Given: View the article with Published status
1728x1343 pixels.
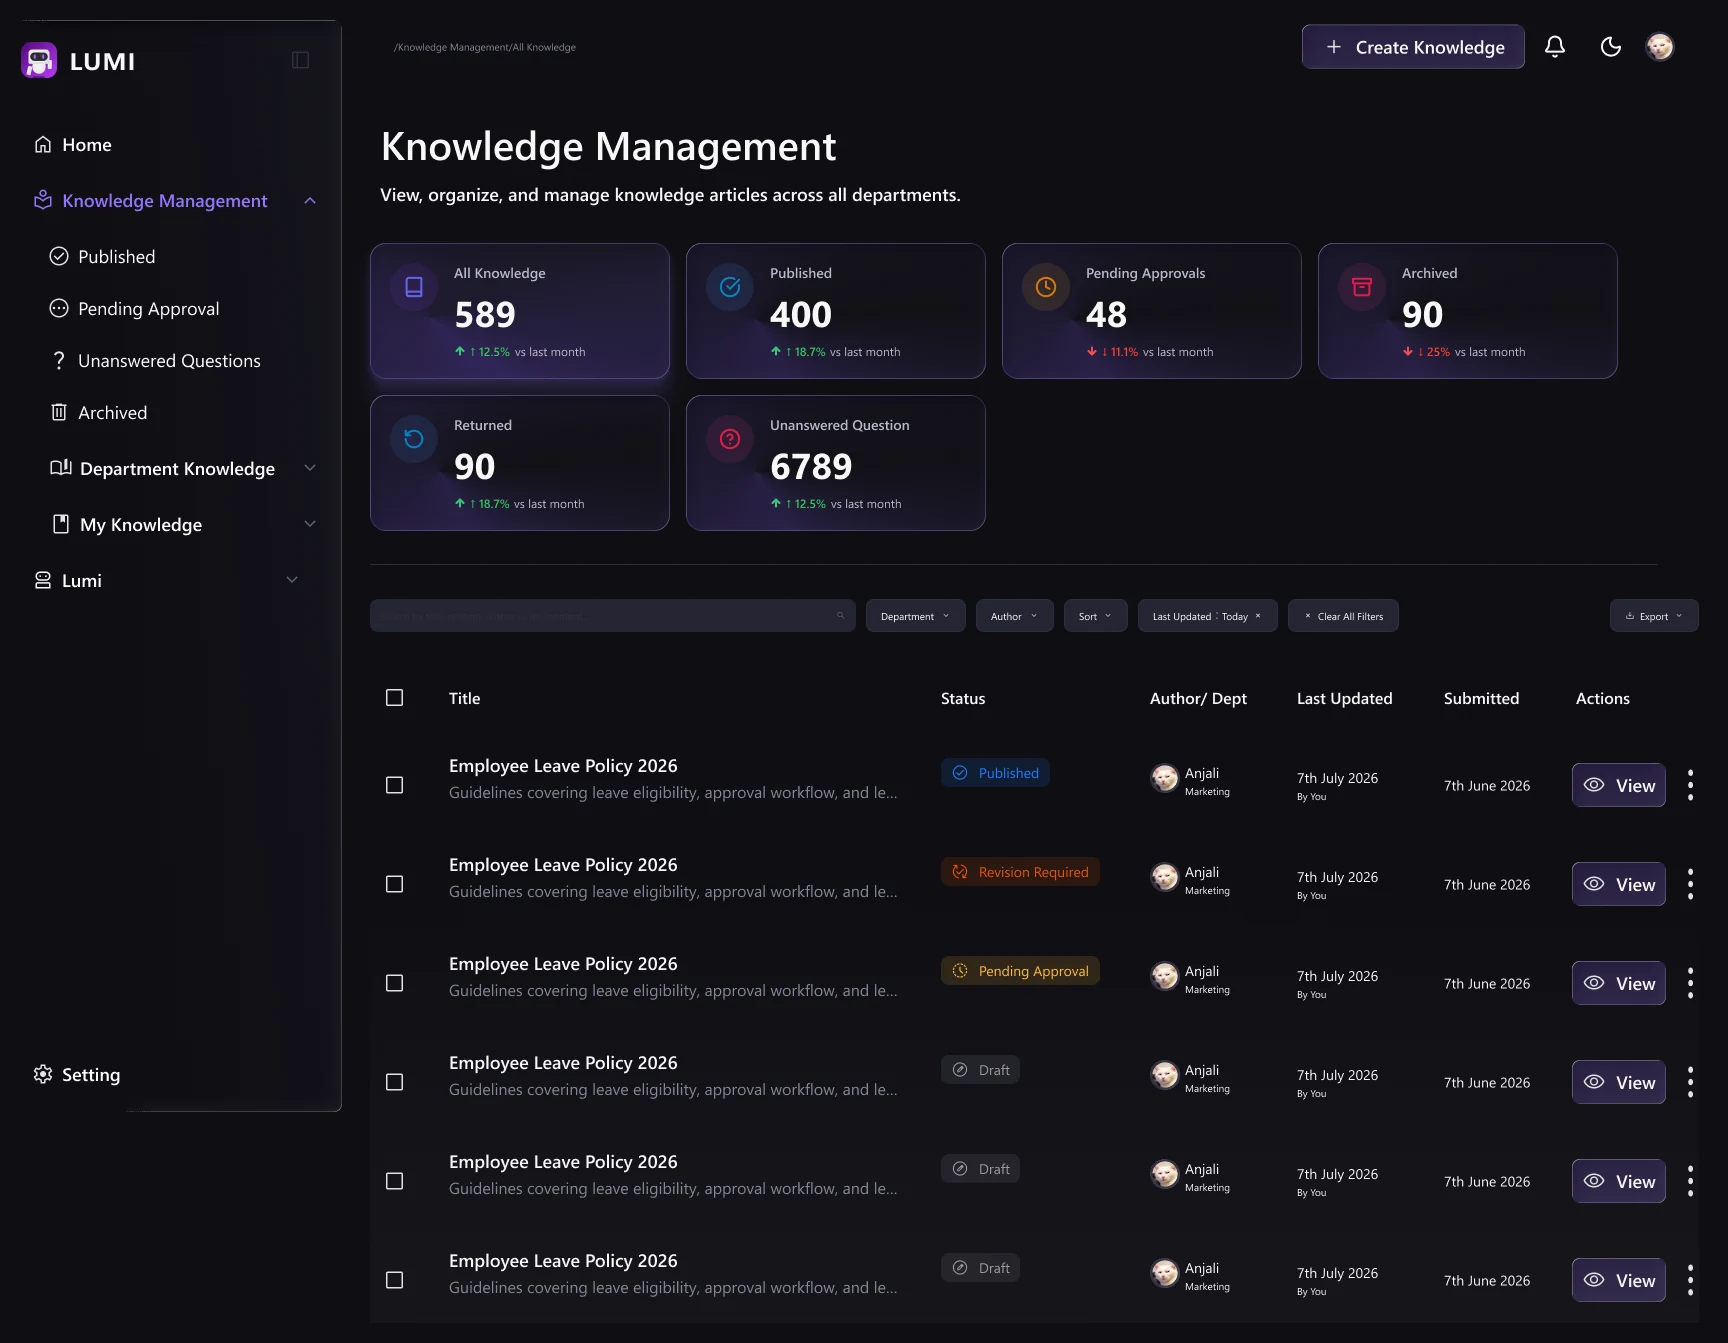Looking at the screenshot, I should click(1619, 785).
